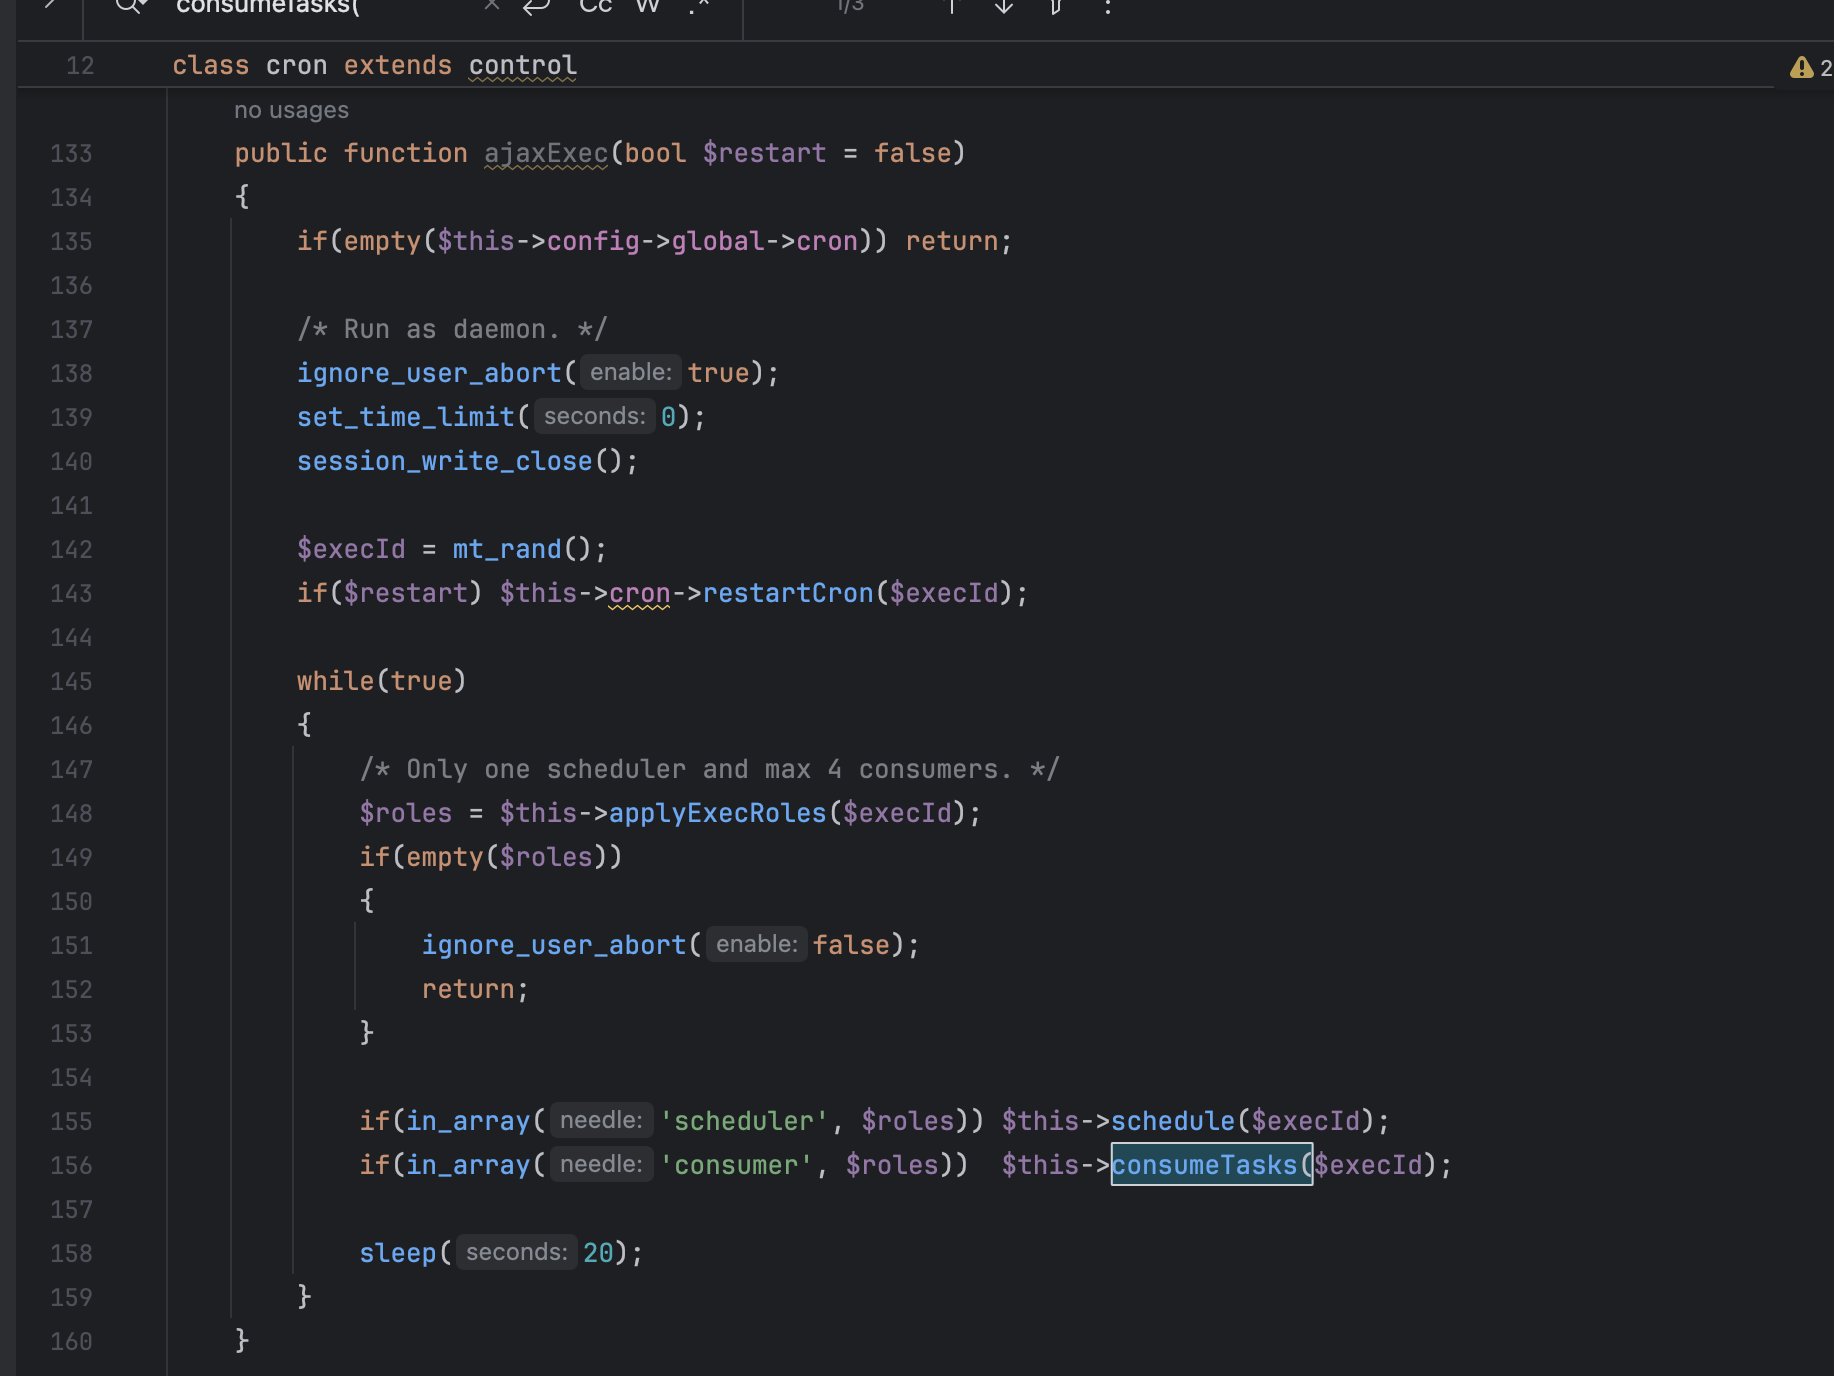Click the 'seconds:' hint in set_time_limit
Image resolution: width=1834 pixels, height=1376 pixels.
click(594, 417)
